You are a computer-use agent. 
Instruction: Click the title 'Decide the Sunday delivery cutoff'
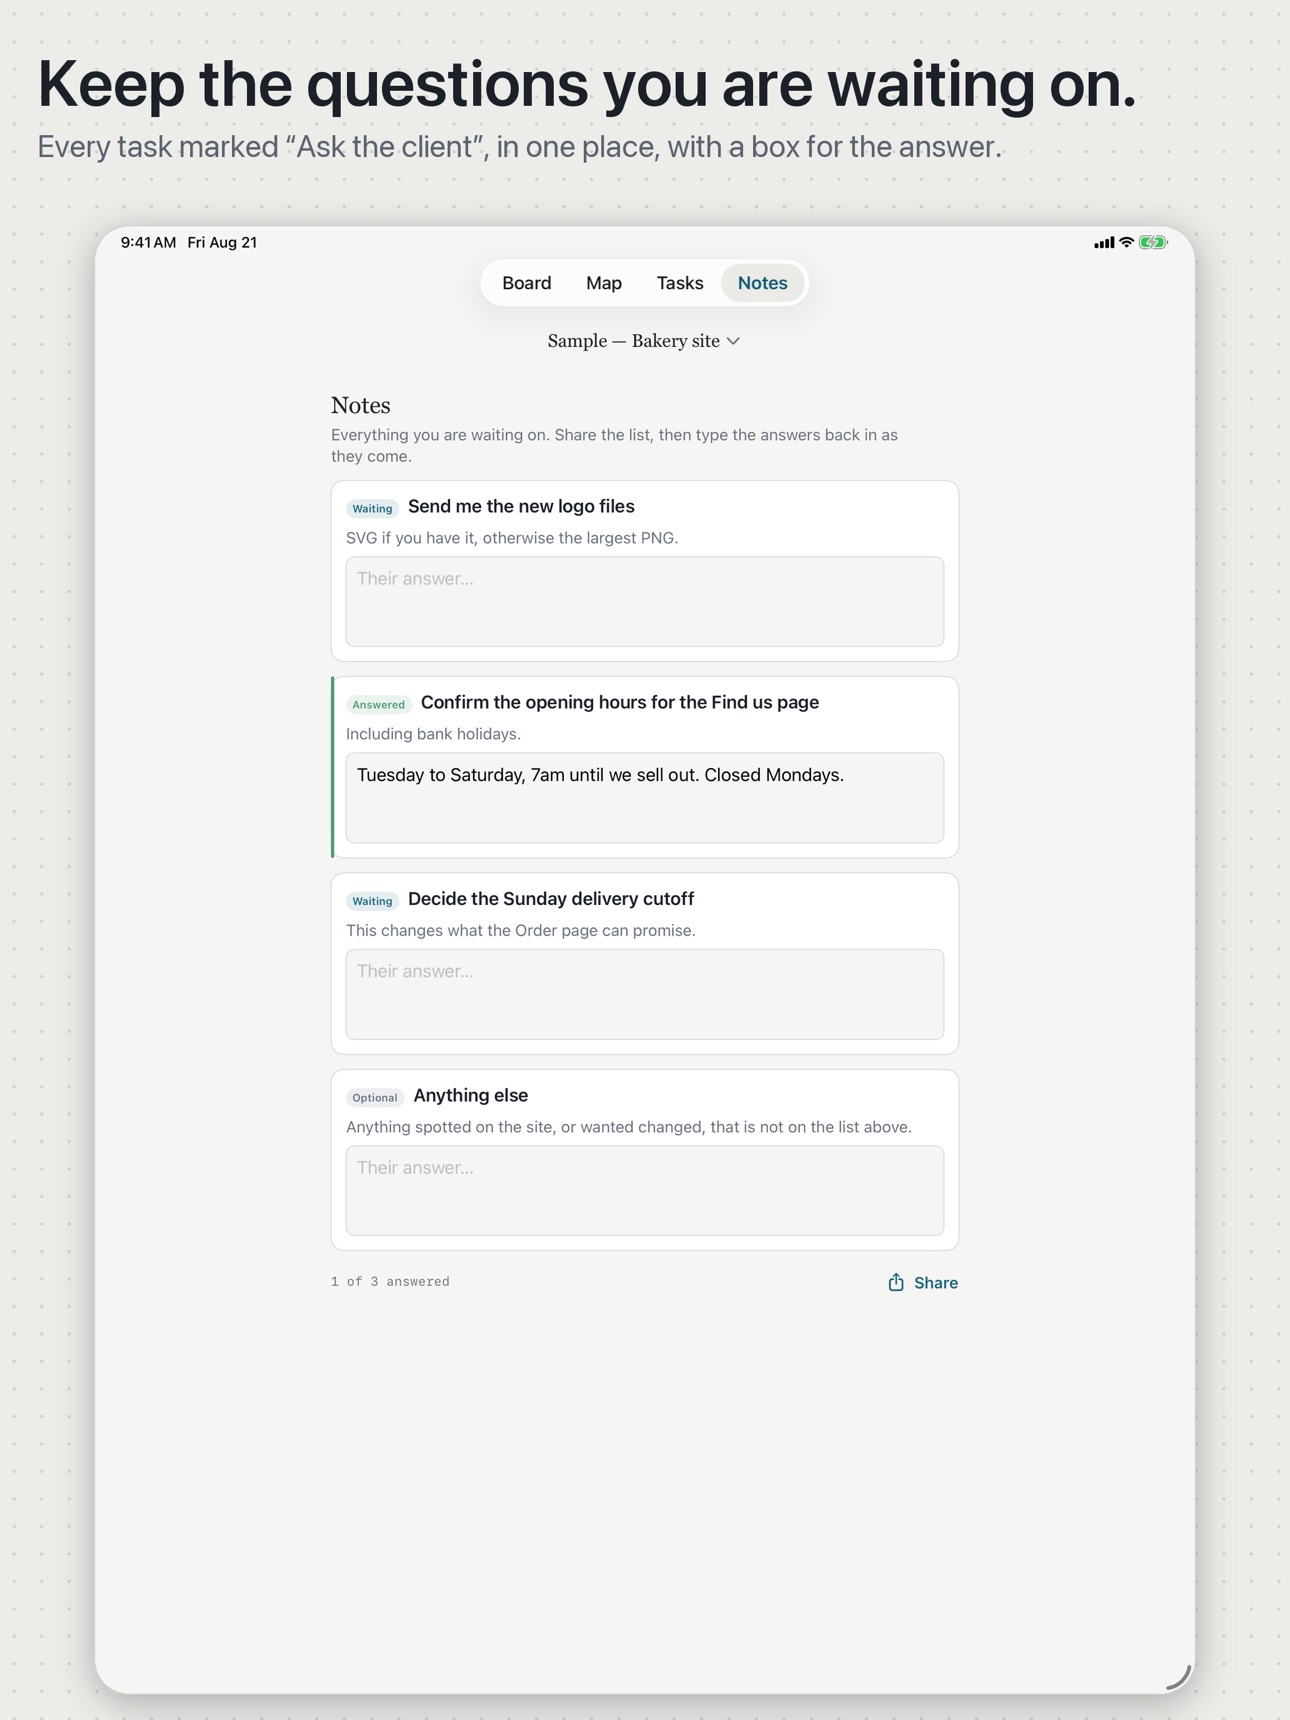551,899
